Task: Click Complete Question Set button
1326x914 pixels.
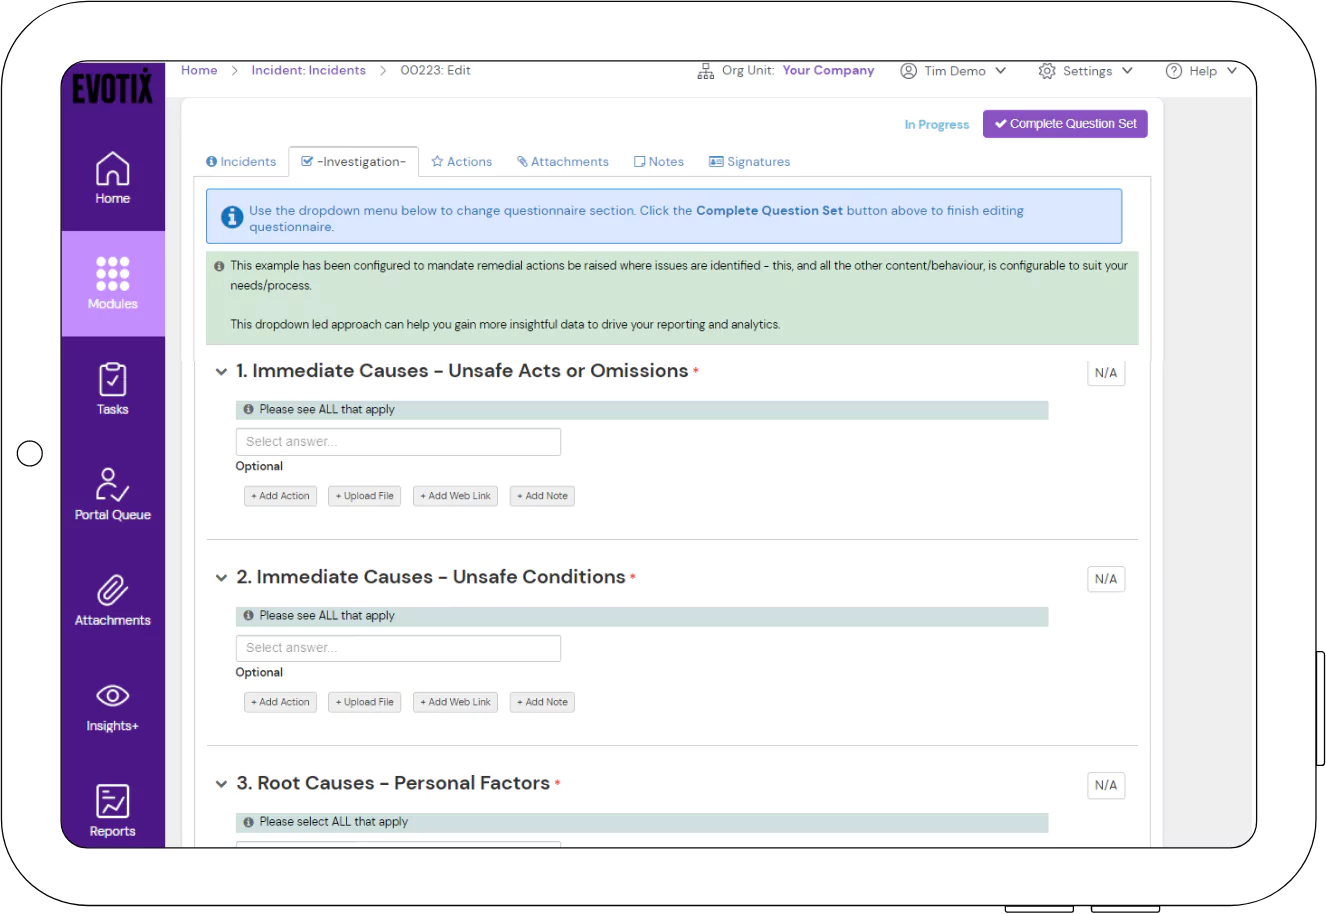Action: point(1065,124)
